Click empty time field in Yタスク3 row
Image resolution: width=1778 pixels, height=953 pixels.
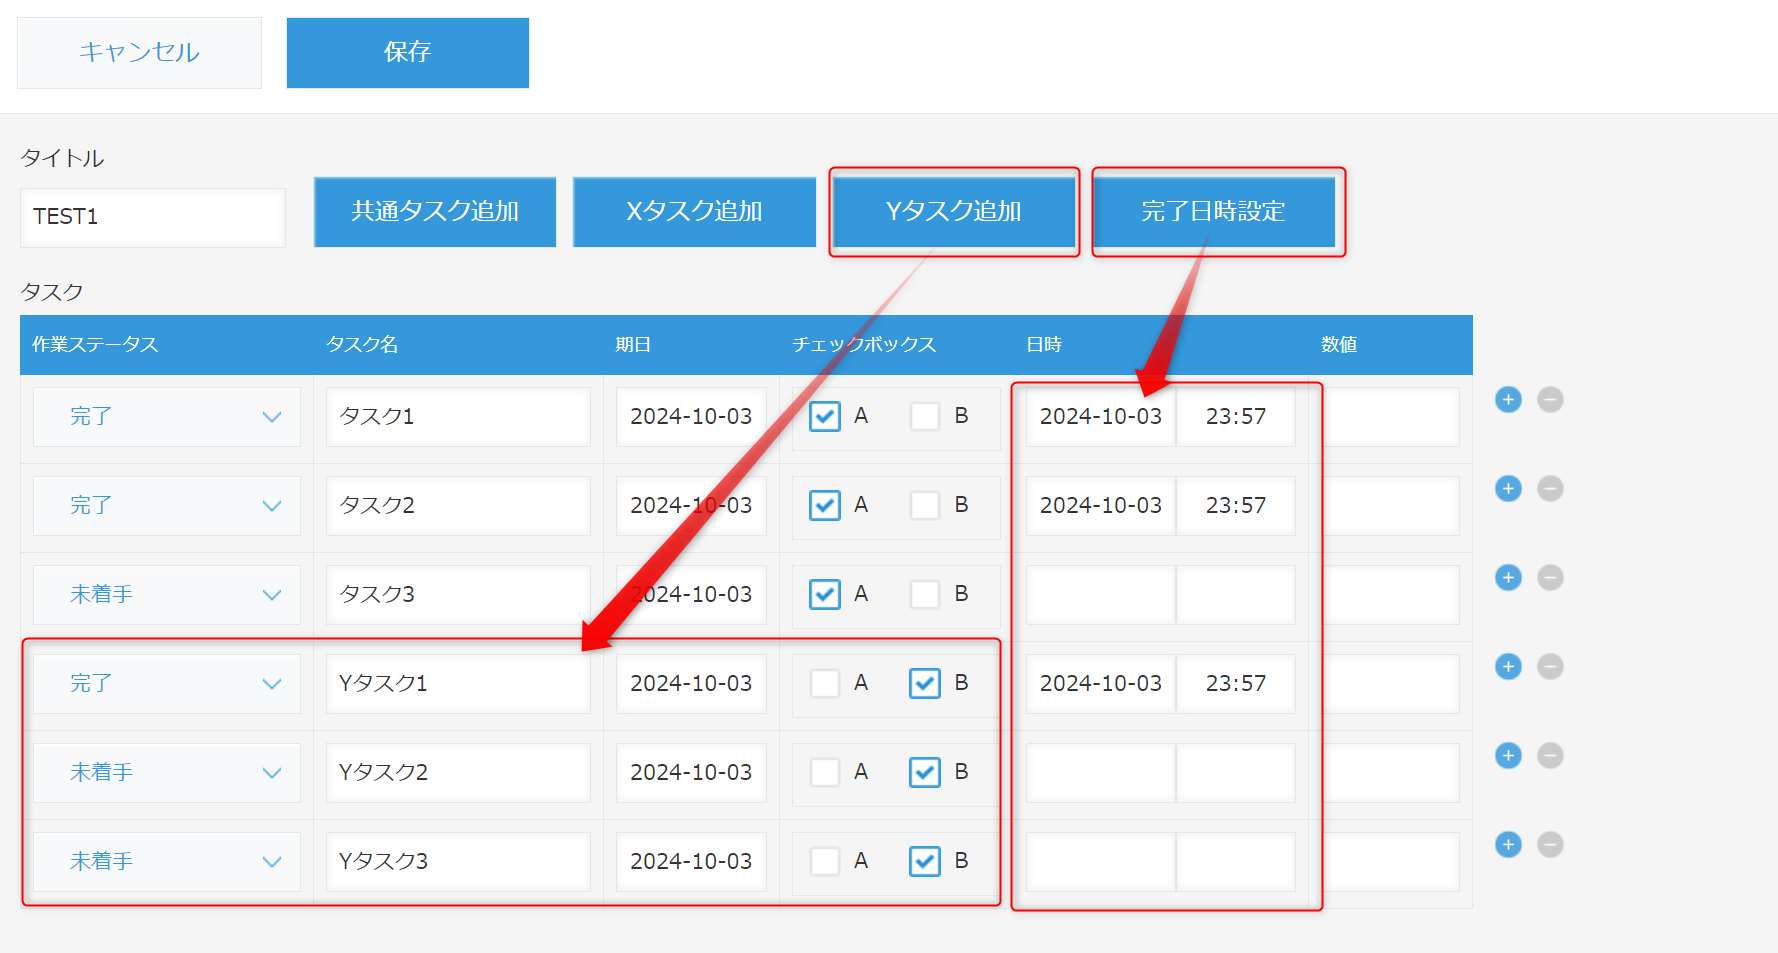point(1236,862)
